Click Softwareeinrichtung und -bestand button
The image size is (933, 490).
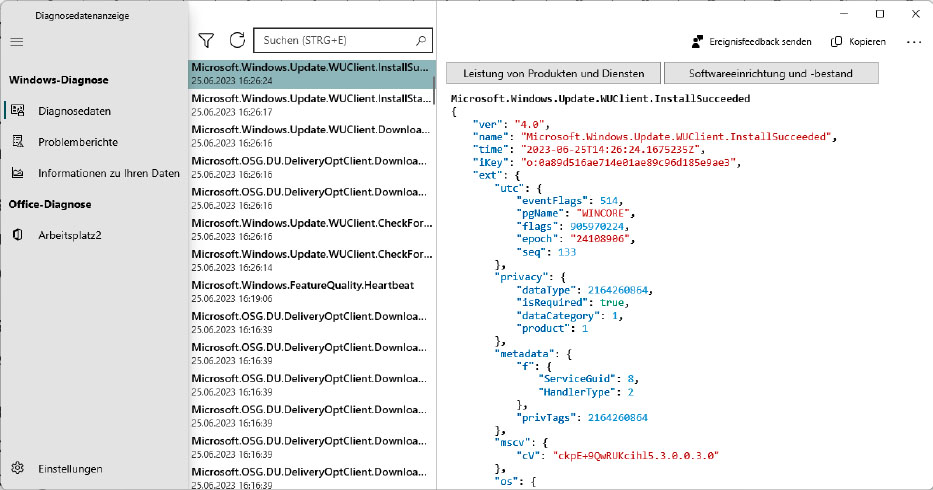tap(771, 73)
